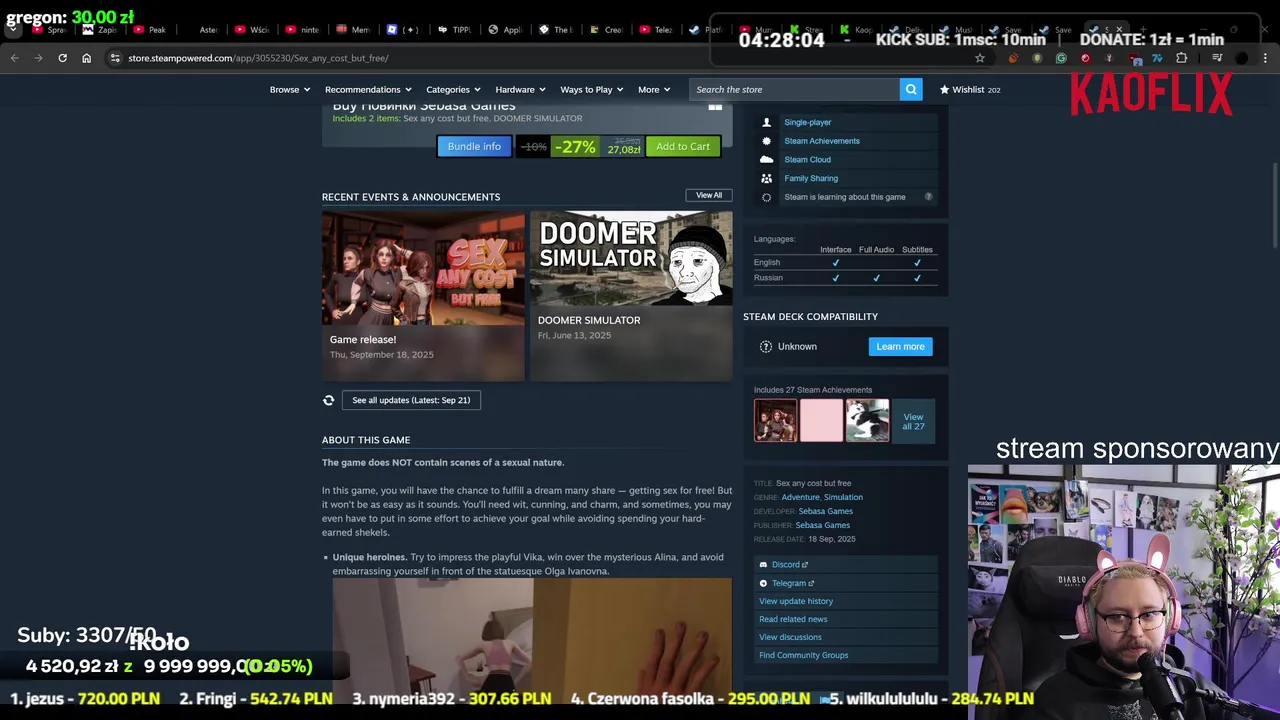Click the Single-player link
Screen dimensions: 1280x720
[x=808, y=122]
